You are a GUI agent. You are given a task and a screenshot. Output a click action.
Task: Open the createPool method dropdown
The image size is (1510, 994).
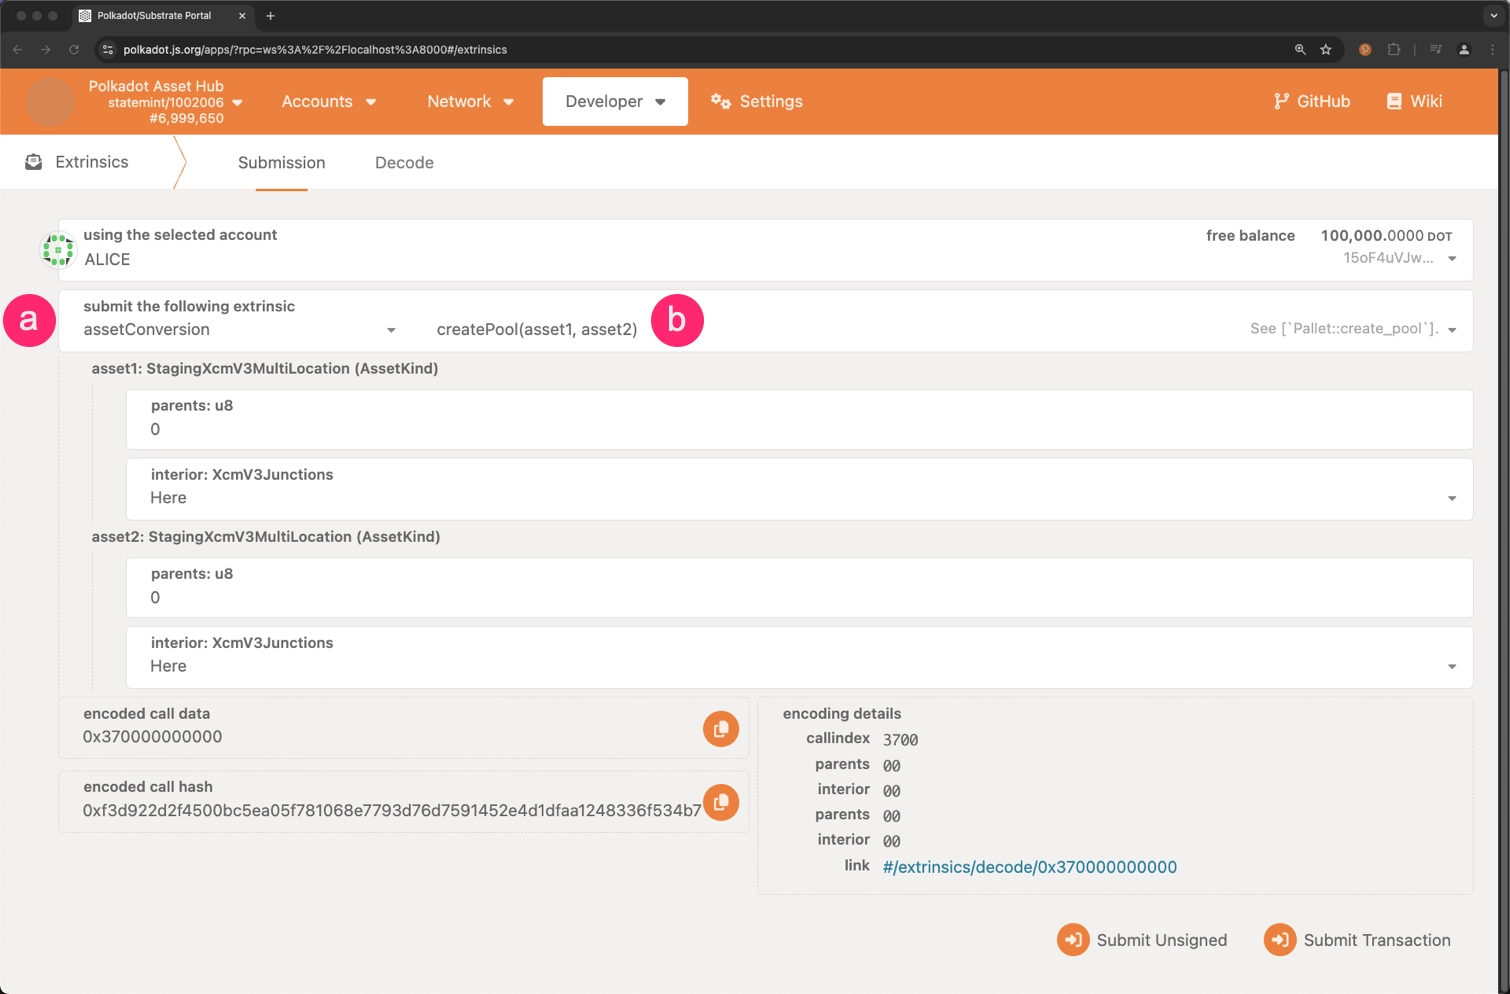tap(1451, 330)
